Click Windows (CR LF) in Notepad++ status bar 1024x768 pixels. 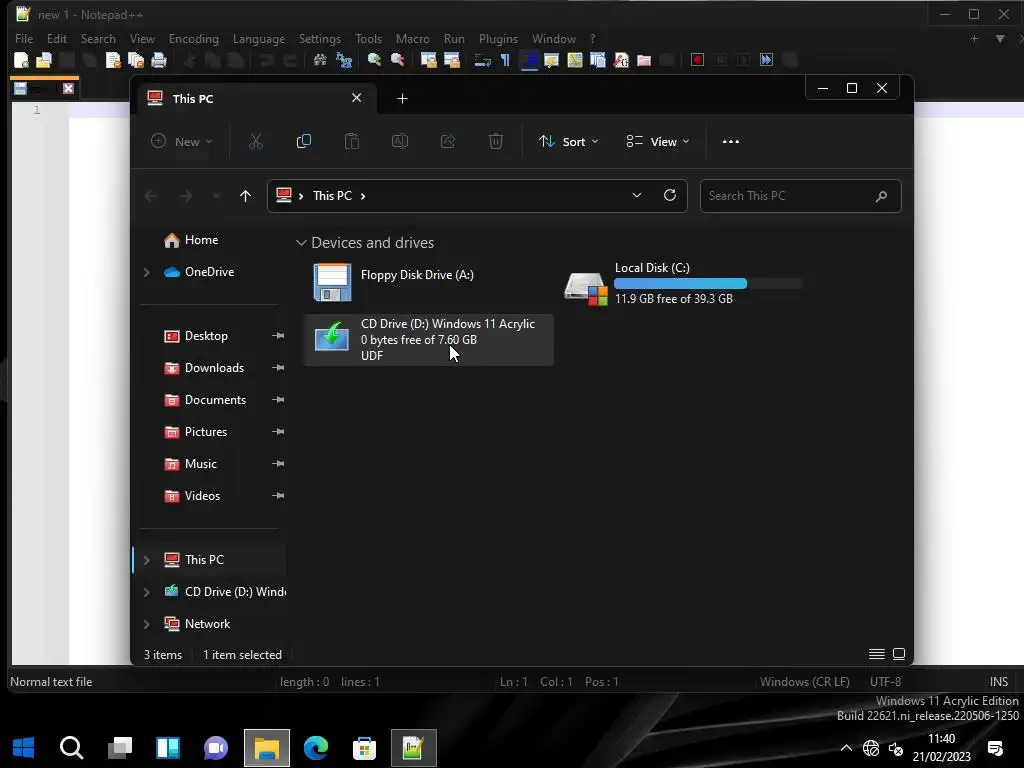click(x=805, y=682)
